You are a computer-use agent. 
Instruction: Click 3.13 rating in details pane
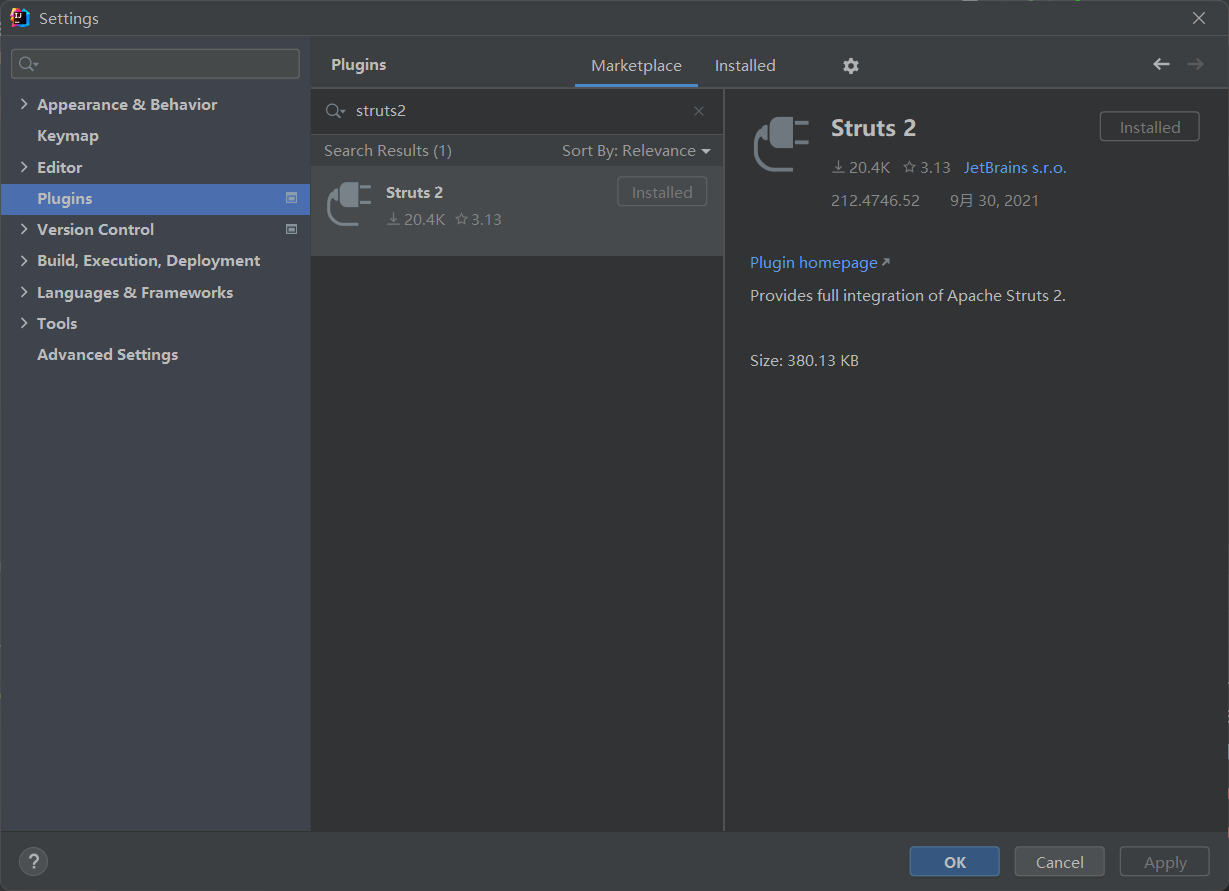click(x=926, y=168)
